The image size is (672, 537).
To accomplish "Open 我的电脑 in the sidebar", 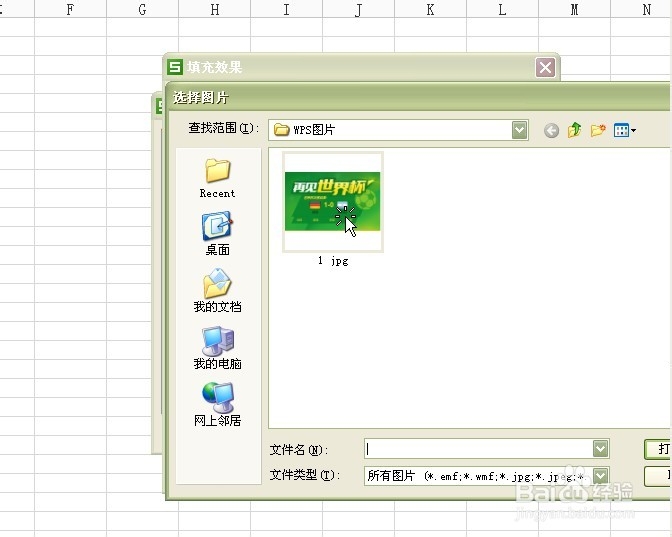I will point(217,348).
